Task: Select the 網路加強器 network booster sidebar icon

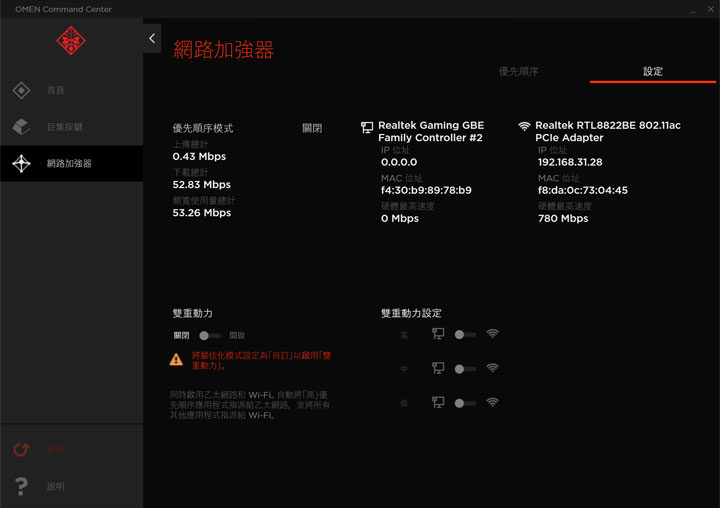Action: click(x=22, y=164)
